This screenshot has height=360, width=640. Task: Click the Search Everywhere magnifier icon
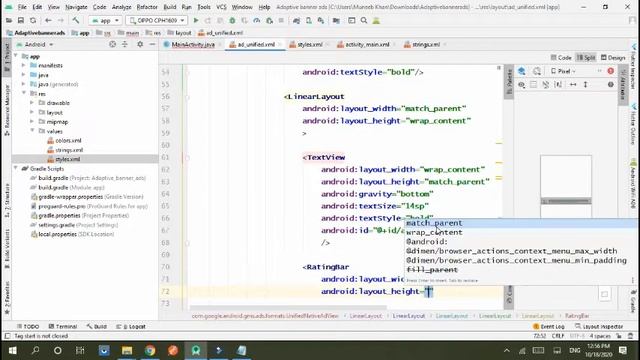364,20
